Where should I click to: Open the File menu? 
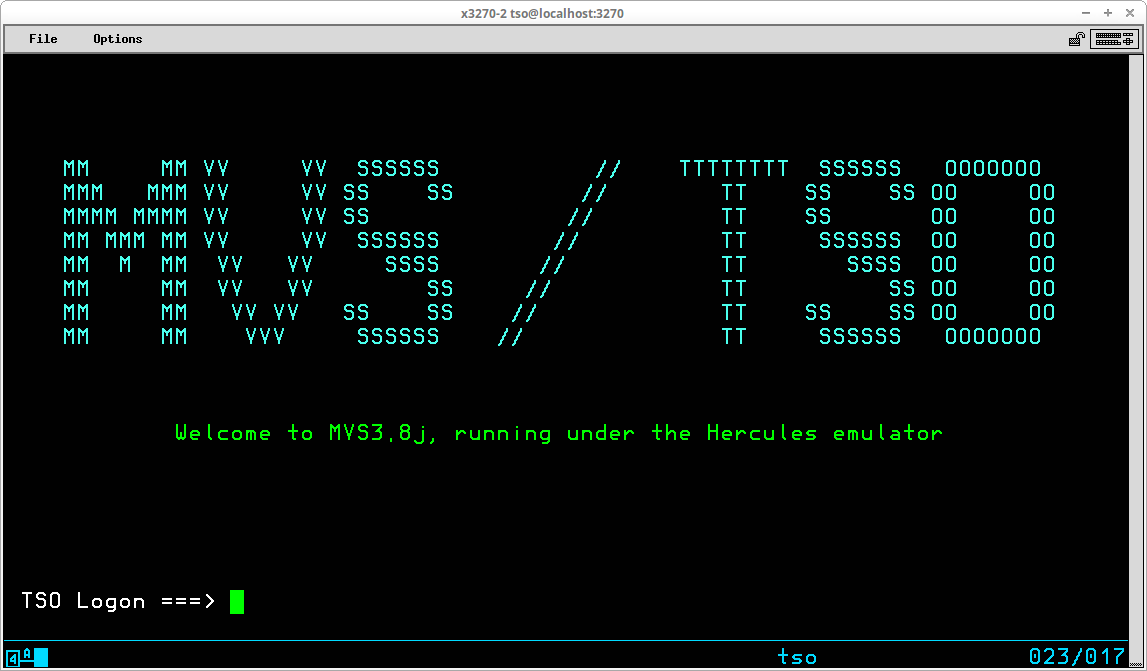coord(43,39)
